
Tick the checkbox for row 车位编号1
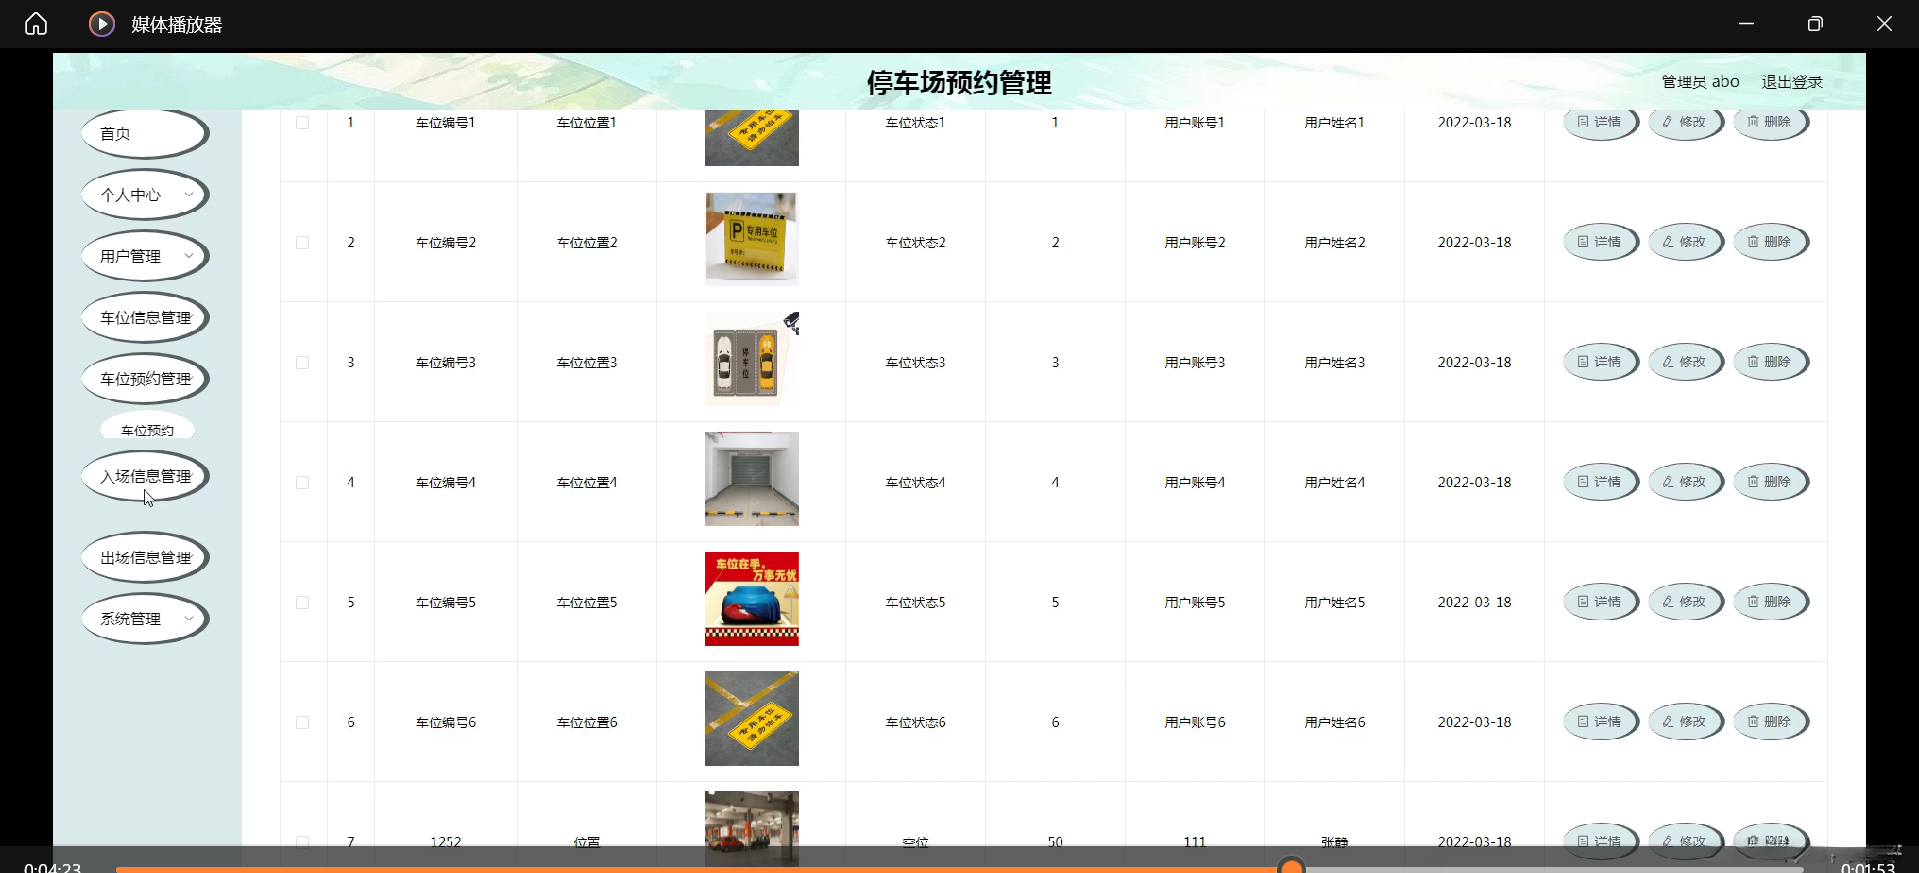(303, 122)
